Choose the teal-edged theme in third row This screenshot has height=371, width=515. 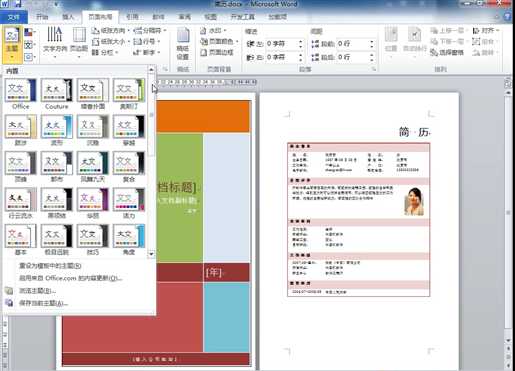(x=93, y=163)
